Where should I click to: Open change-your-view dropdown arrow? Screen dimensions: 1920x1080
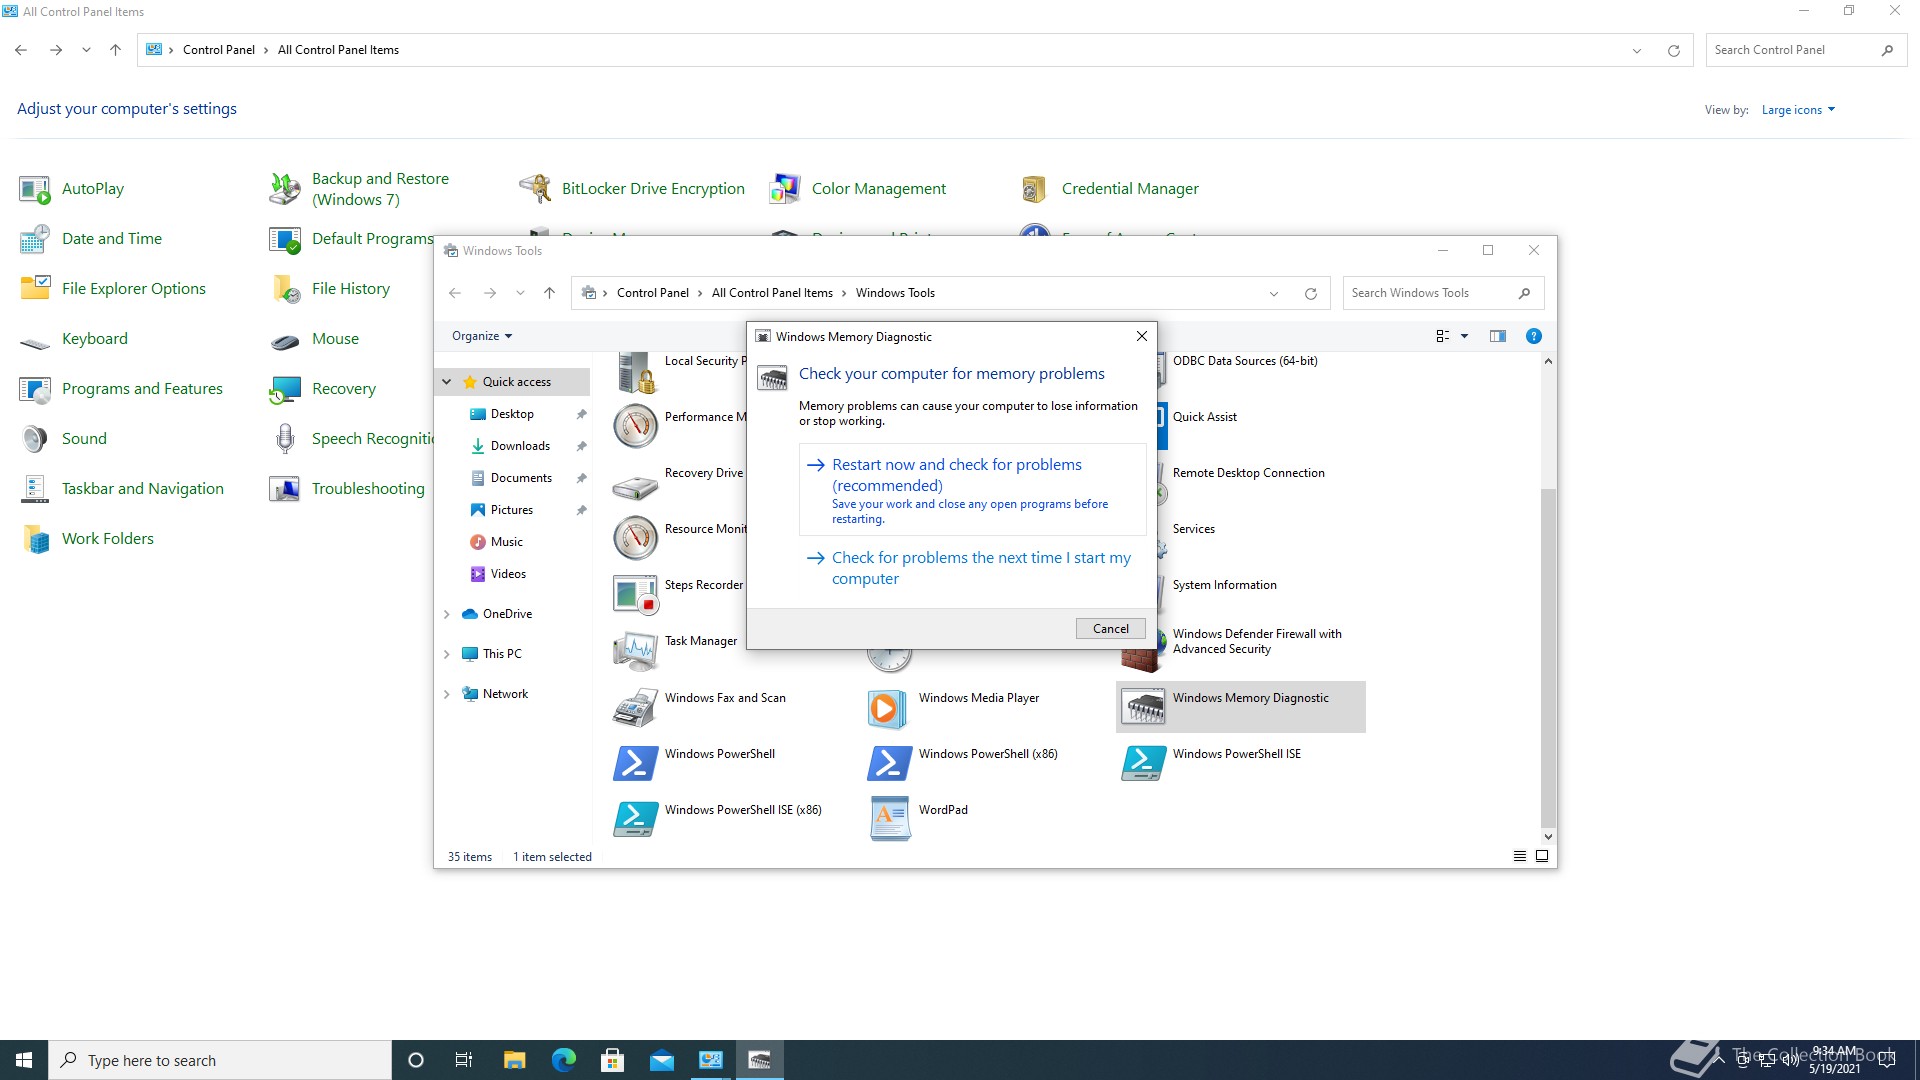tap(1464, 336)
